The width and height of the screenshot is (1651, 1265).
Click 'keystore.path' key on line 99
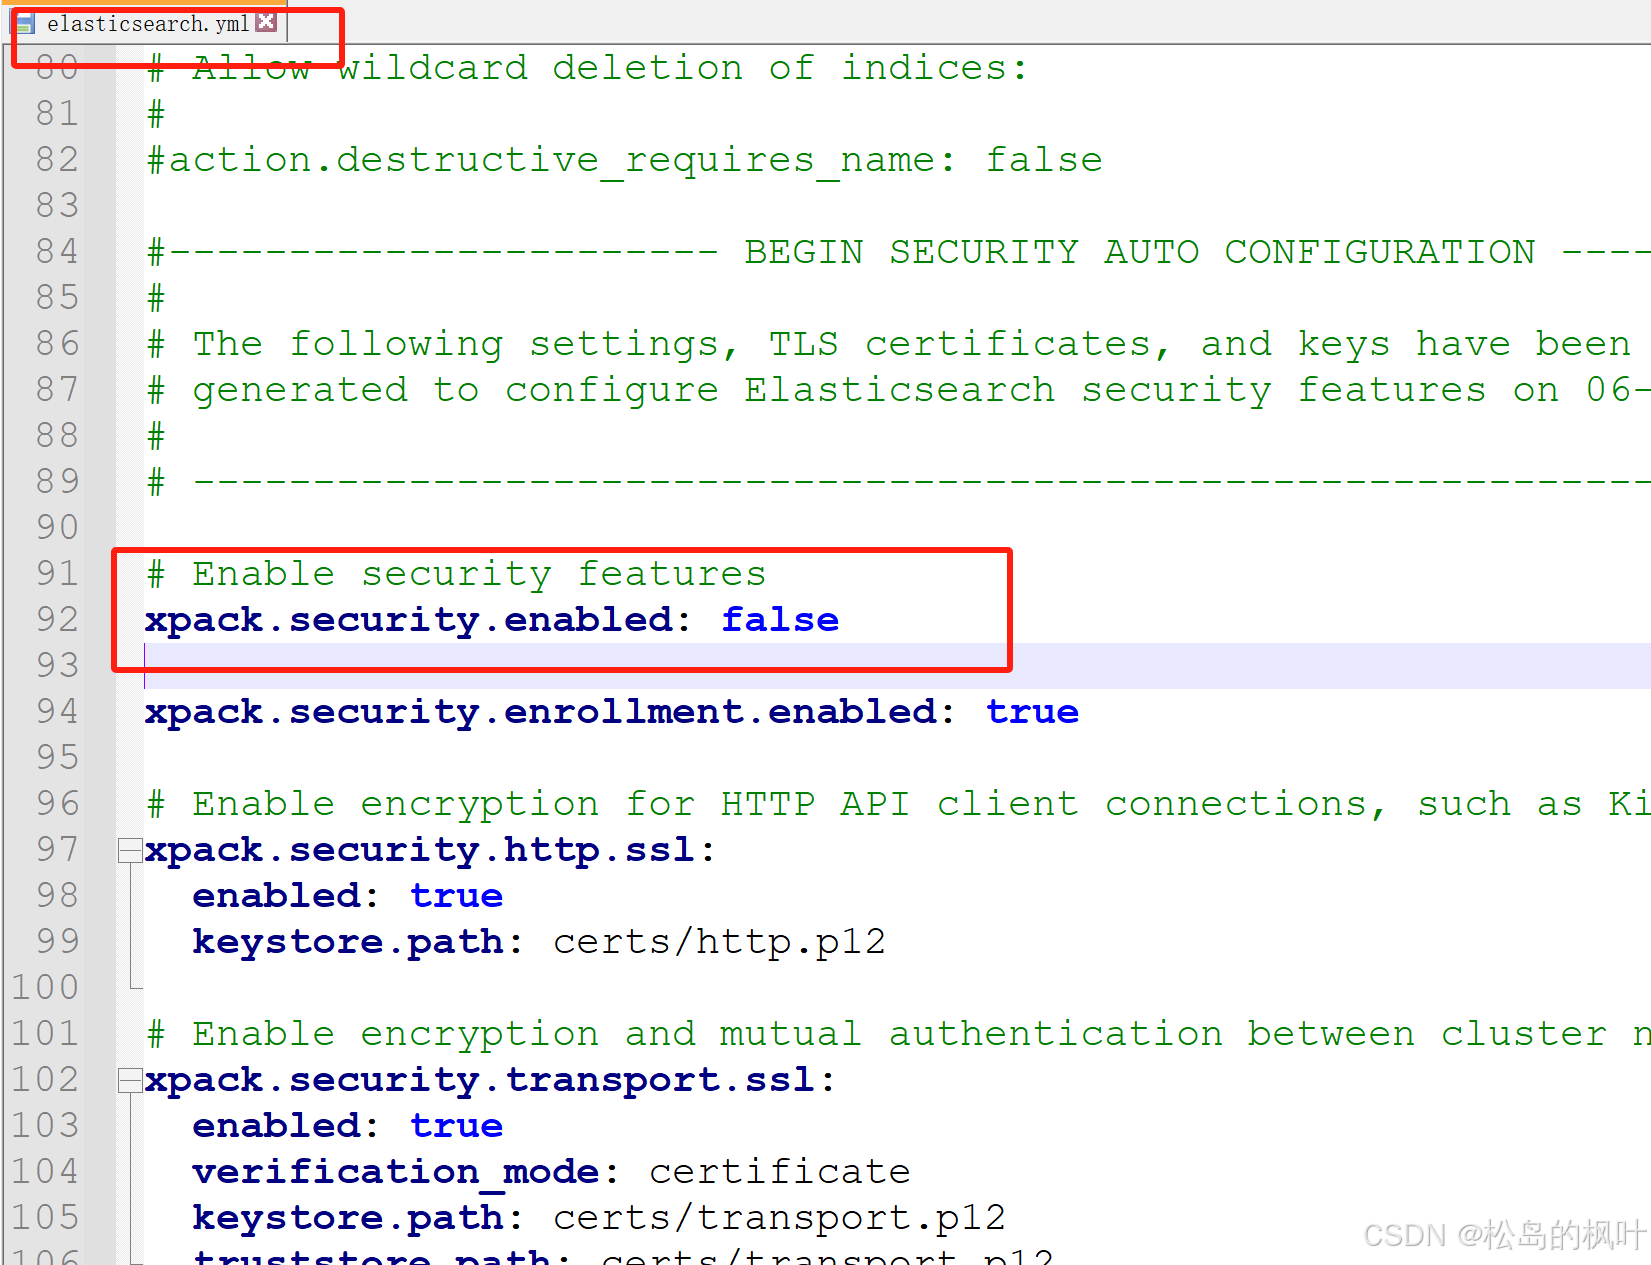click(x=348, y=942)
